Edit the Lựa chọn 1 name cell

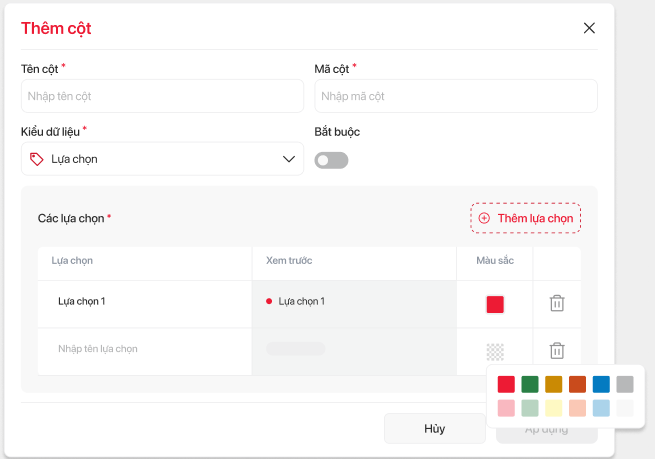(x=144, y=301)
